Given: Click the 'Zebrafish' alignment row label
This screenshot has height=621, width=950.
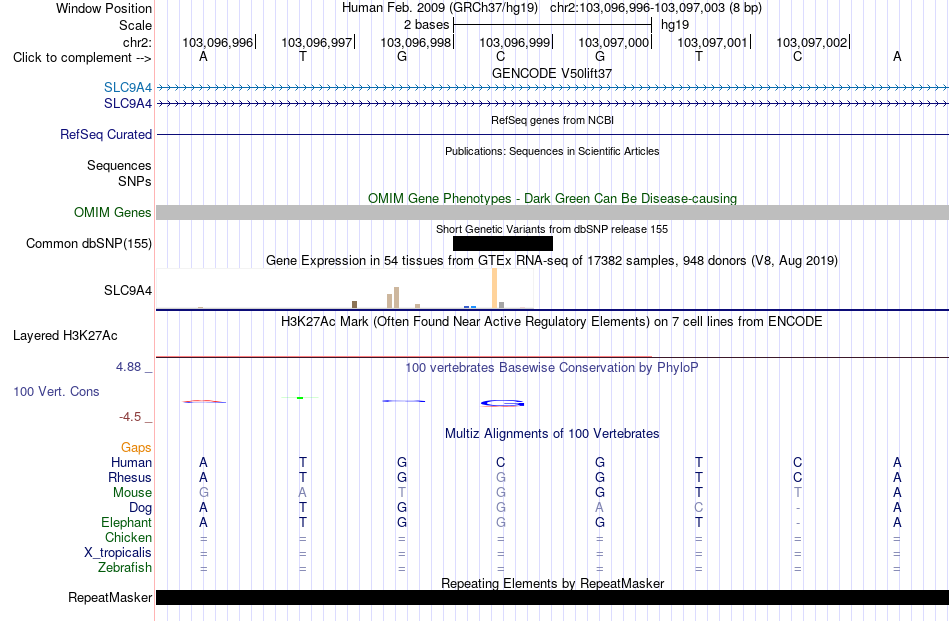Looking at the screenshot, I should click(x=125, y=568).
